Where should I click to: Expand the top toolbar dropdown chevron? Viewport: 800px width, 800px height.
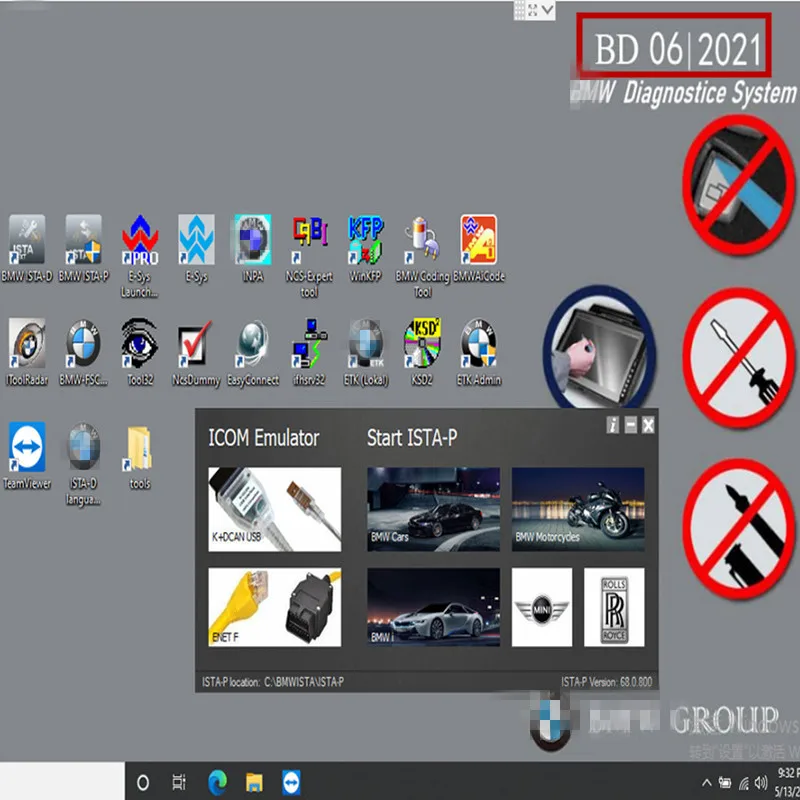(547, 10)
